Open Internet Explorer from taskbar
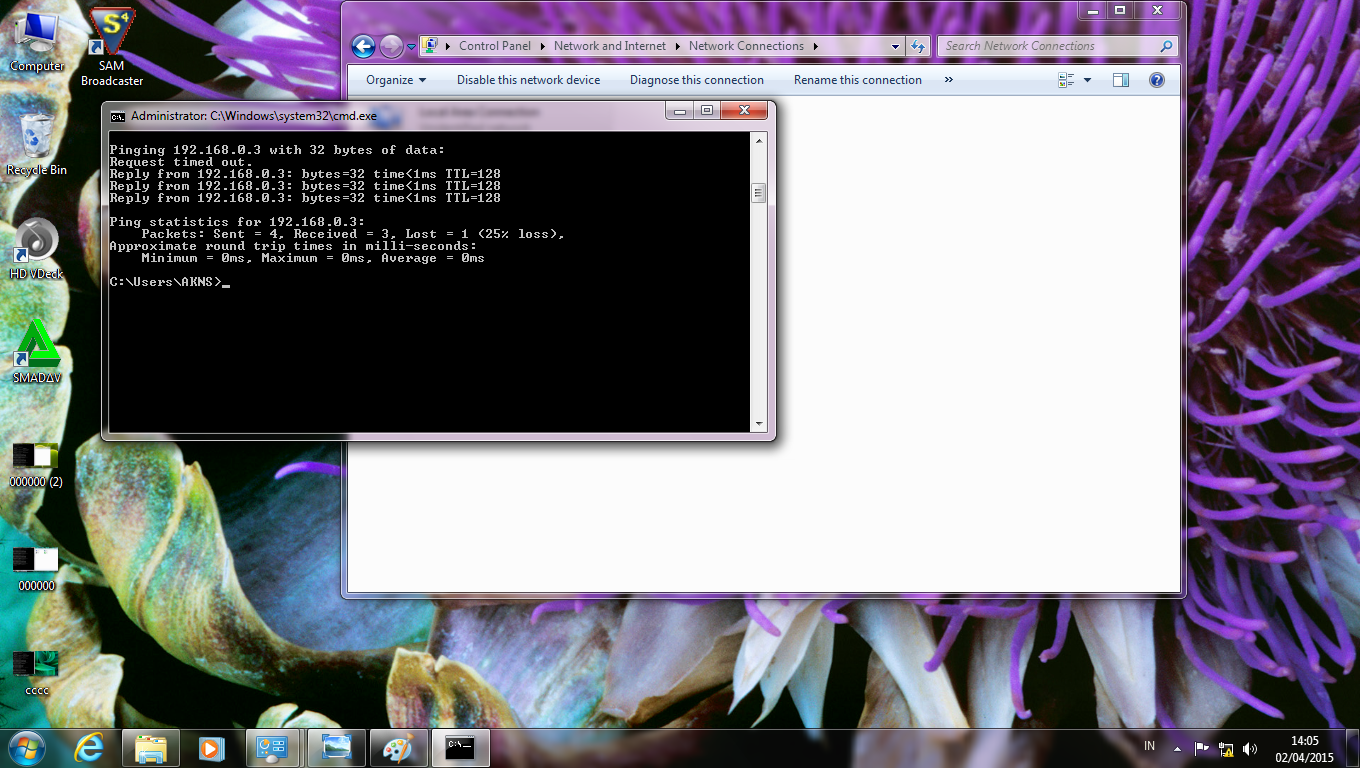The width and height of the screenshot is (1360, 768). click(89, 748)
